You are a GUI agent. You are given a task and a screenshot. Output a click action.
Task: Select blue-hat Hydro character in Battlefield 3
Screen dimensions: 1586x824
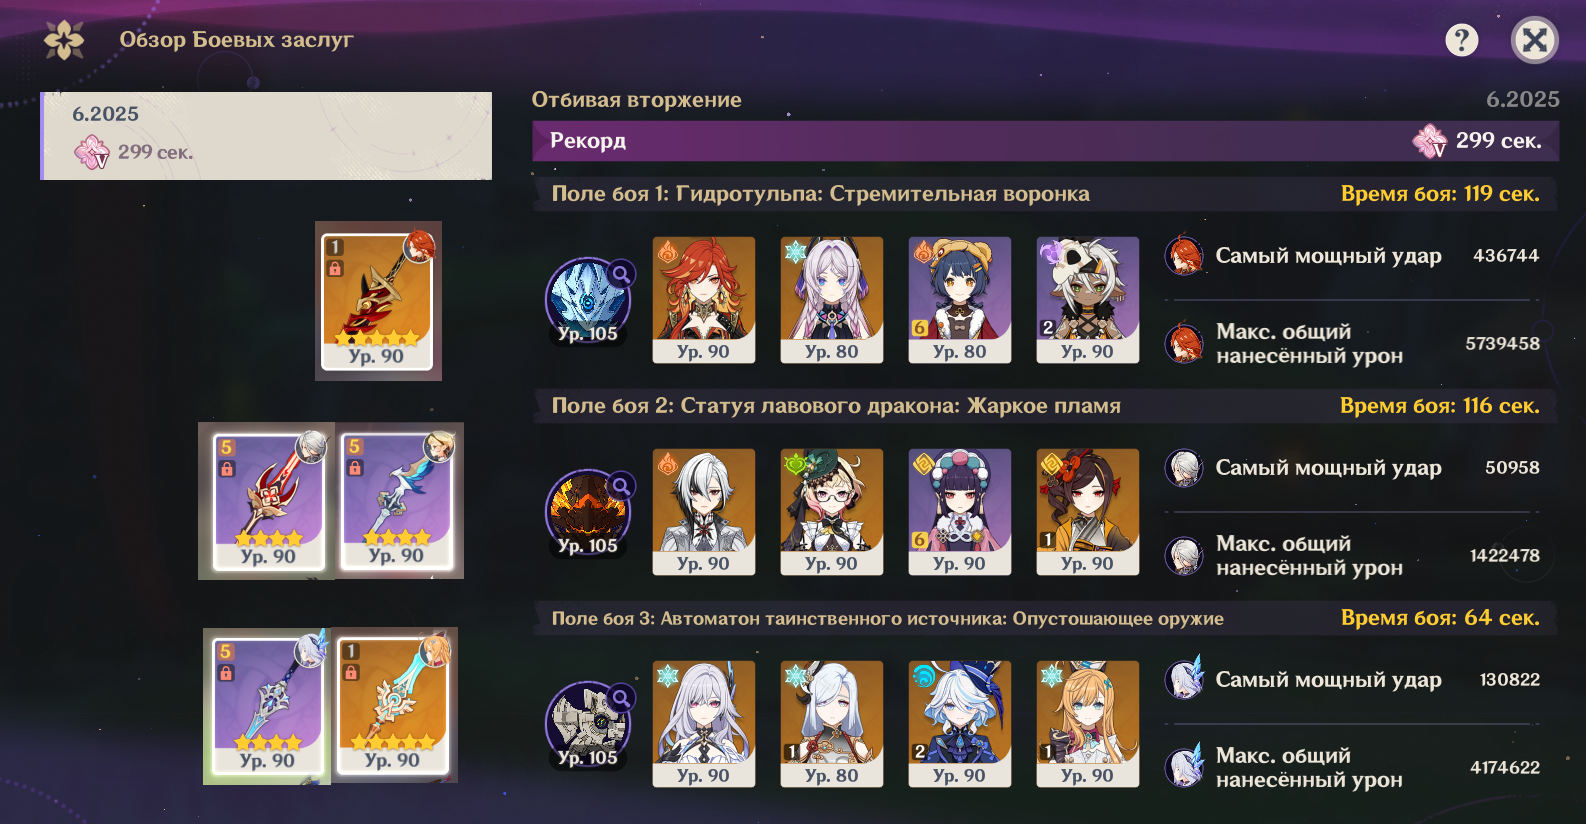(959, 724)
